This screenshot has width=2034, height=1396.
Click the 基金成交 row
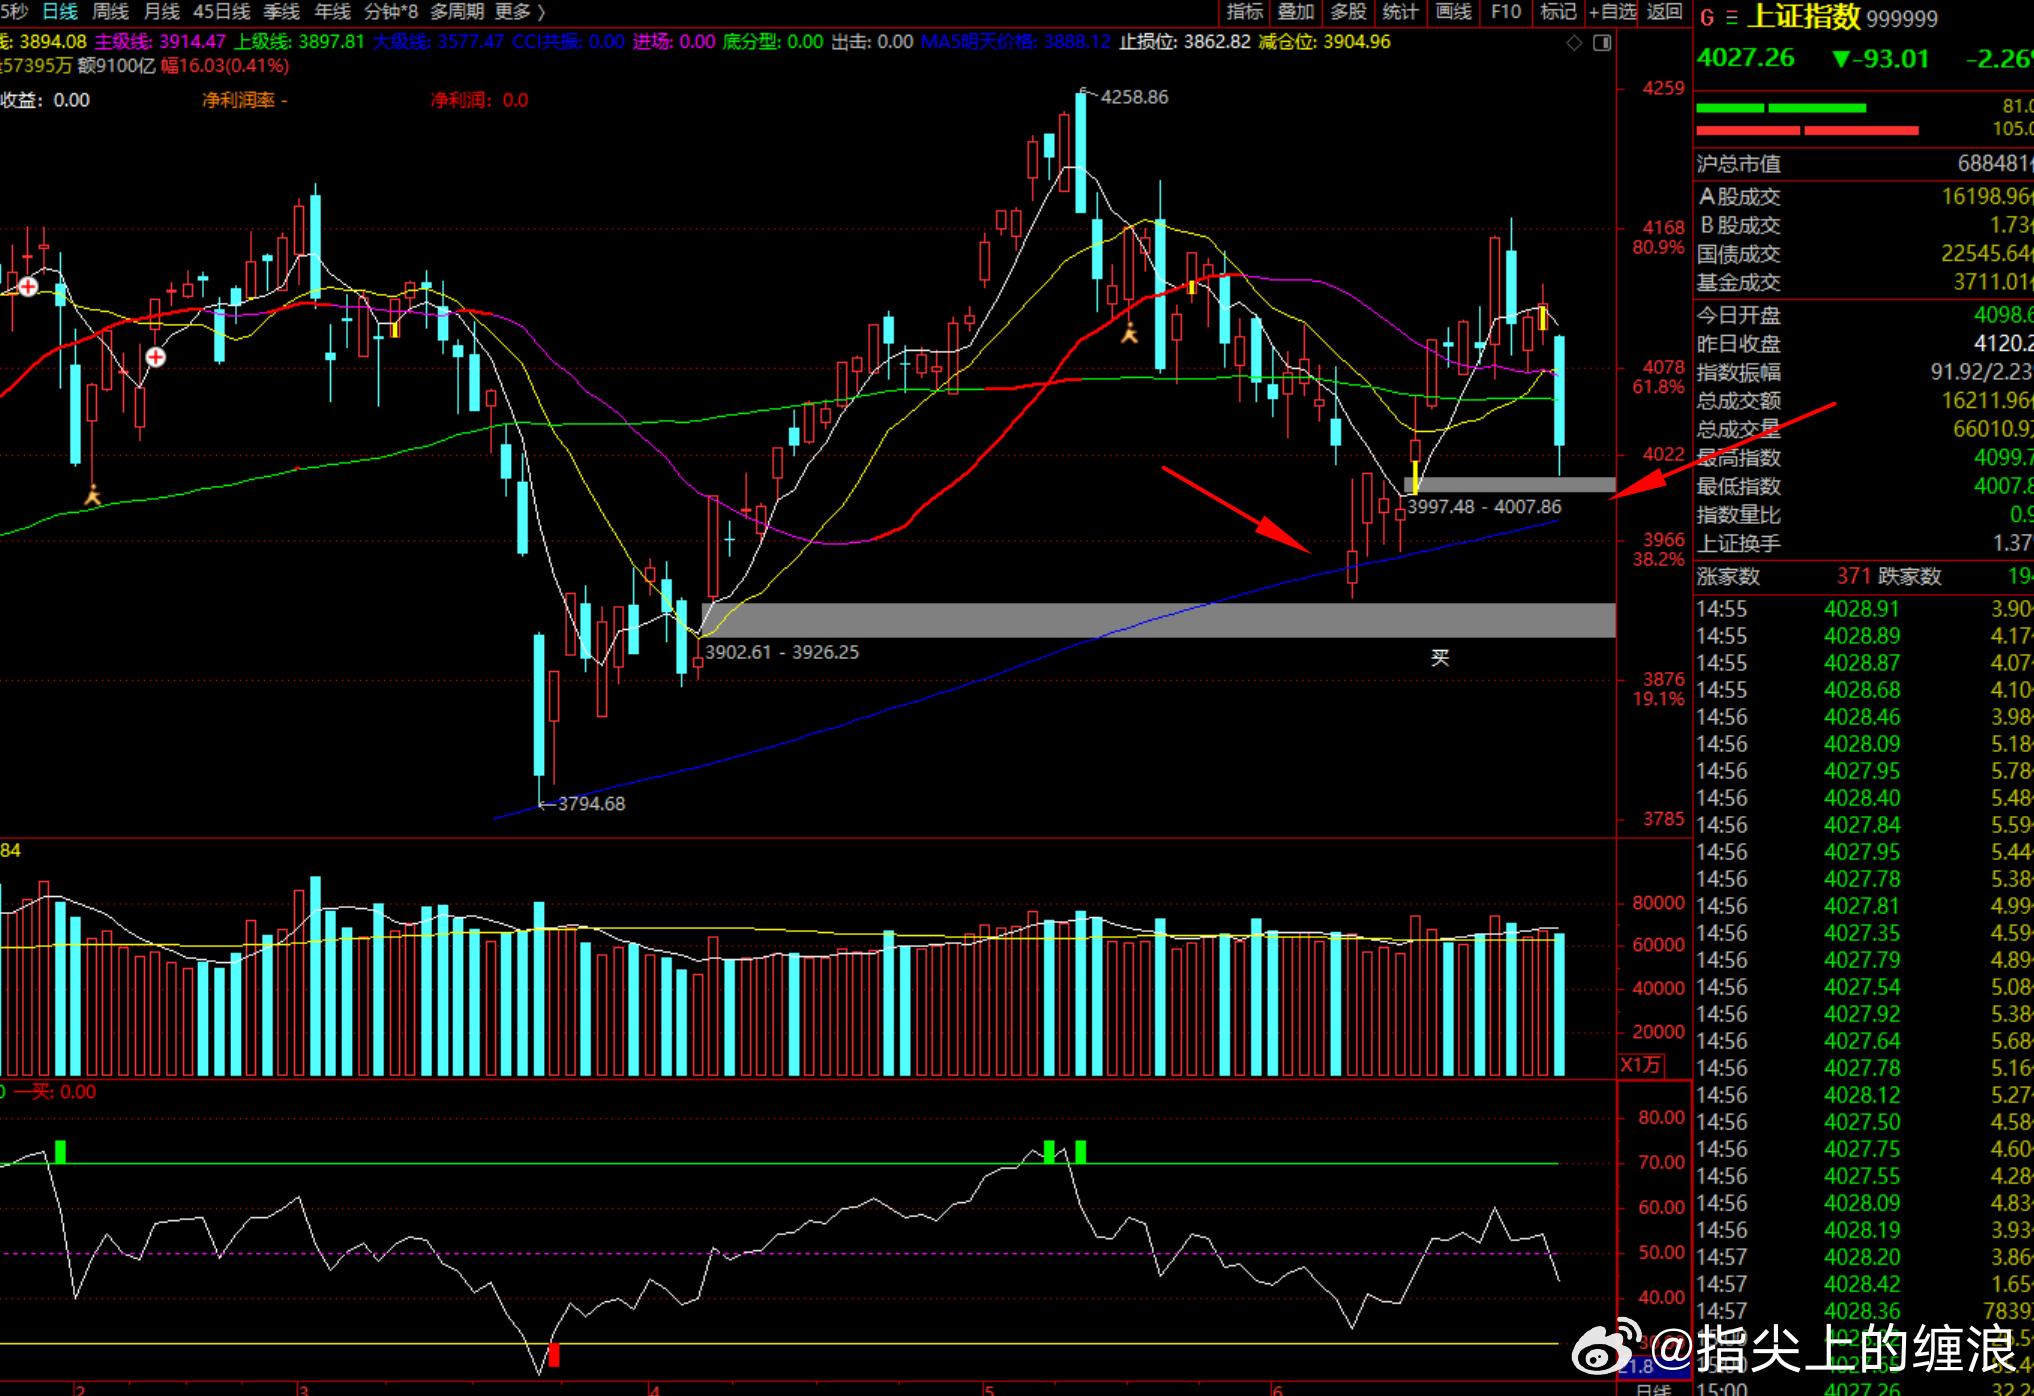point(1864,283)
